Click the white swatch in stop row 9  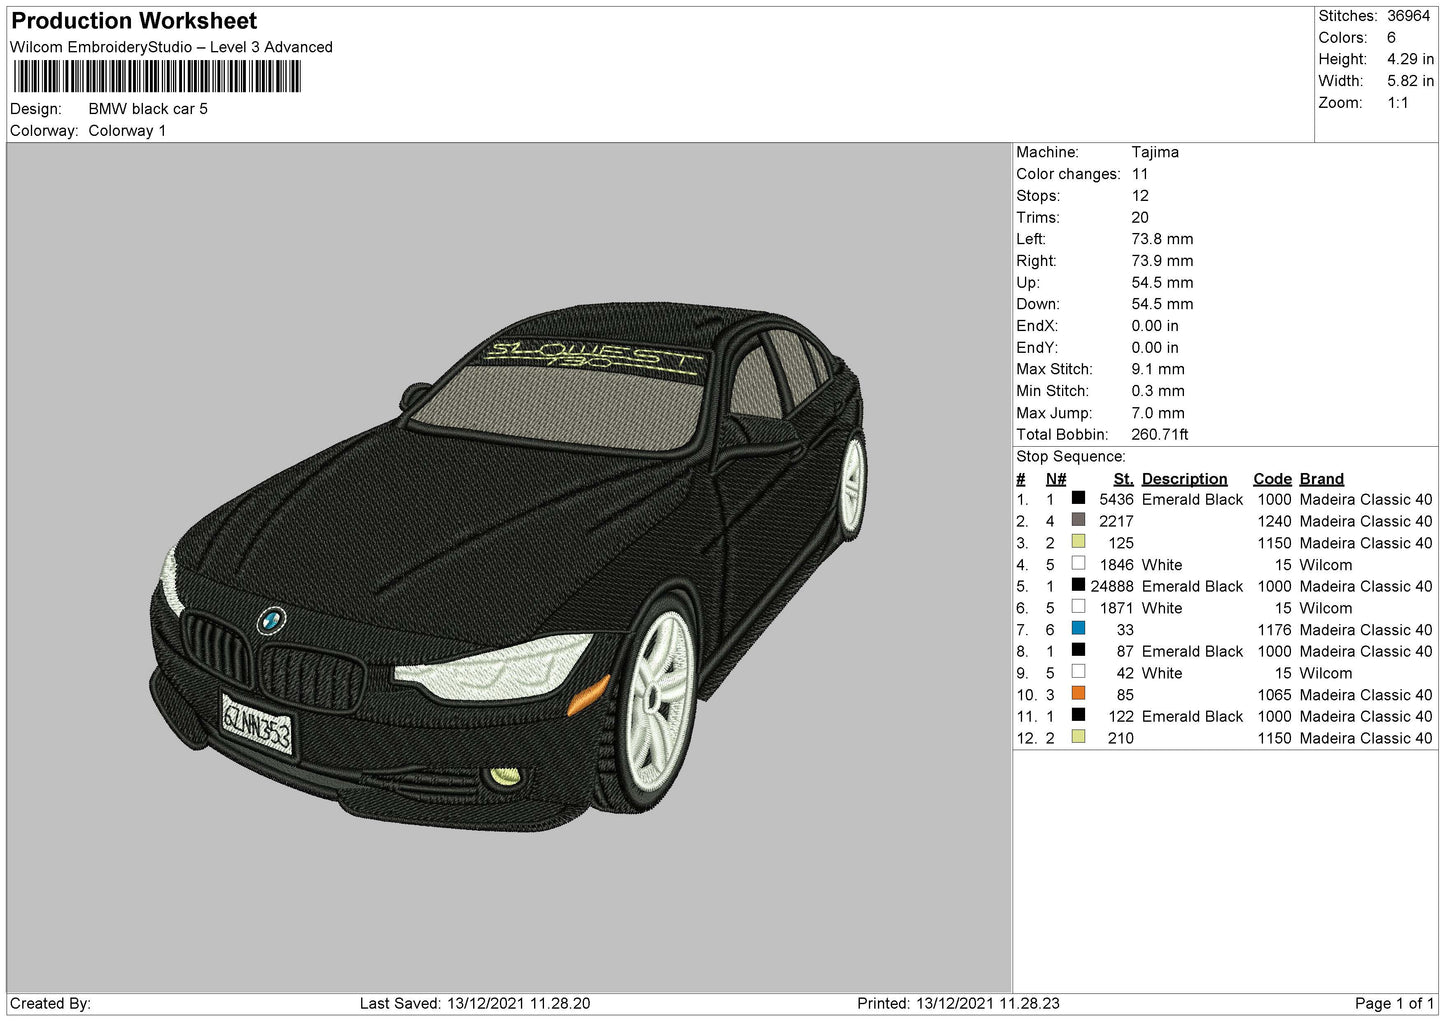click(1078, 672)
